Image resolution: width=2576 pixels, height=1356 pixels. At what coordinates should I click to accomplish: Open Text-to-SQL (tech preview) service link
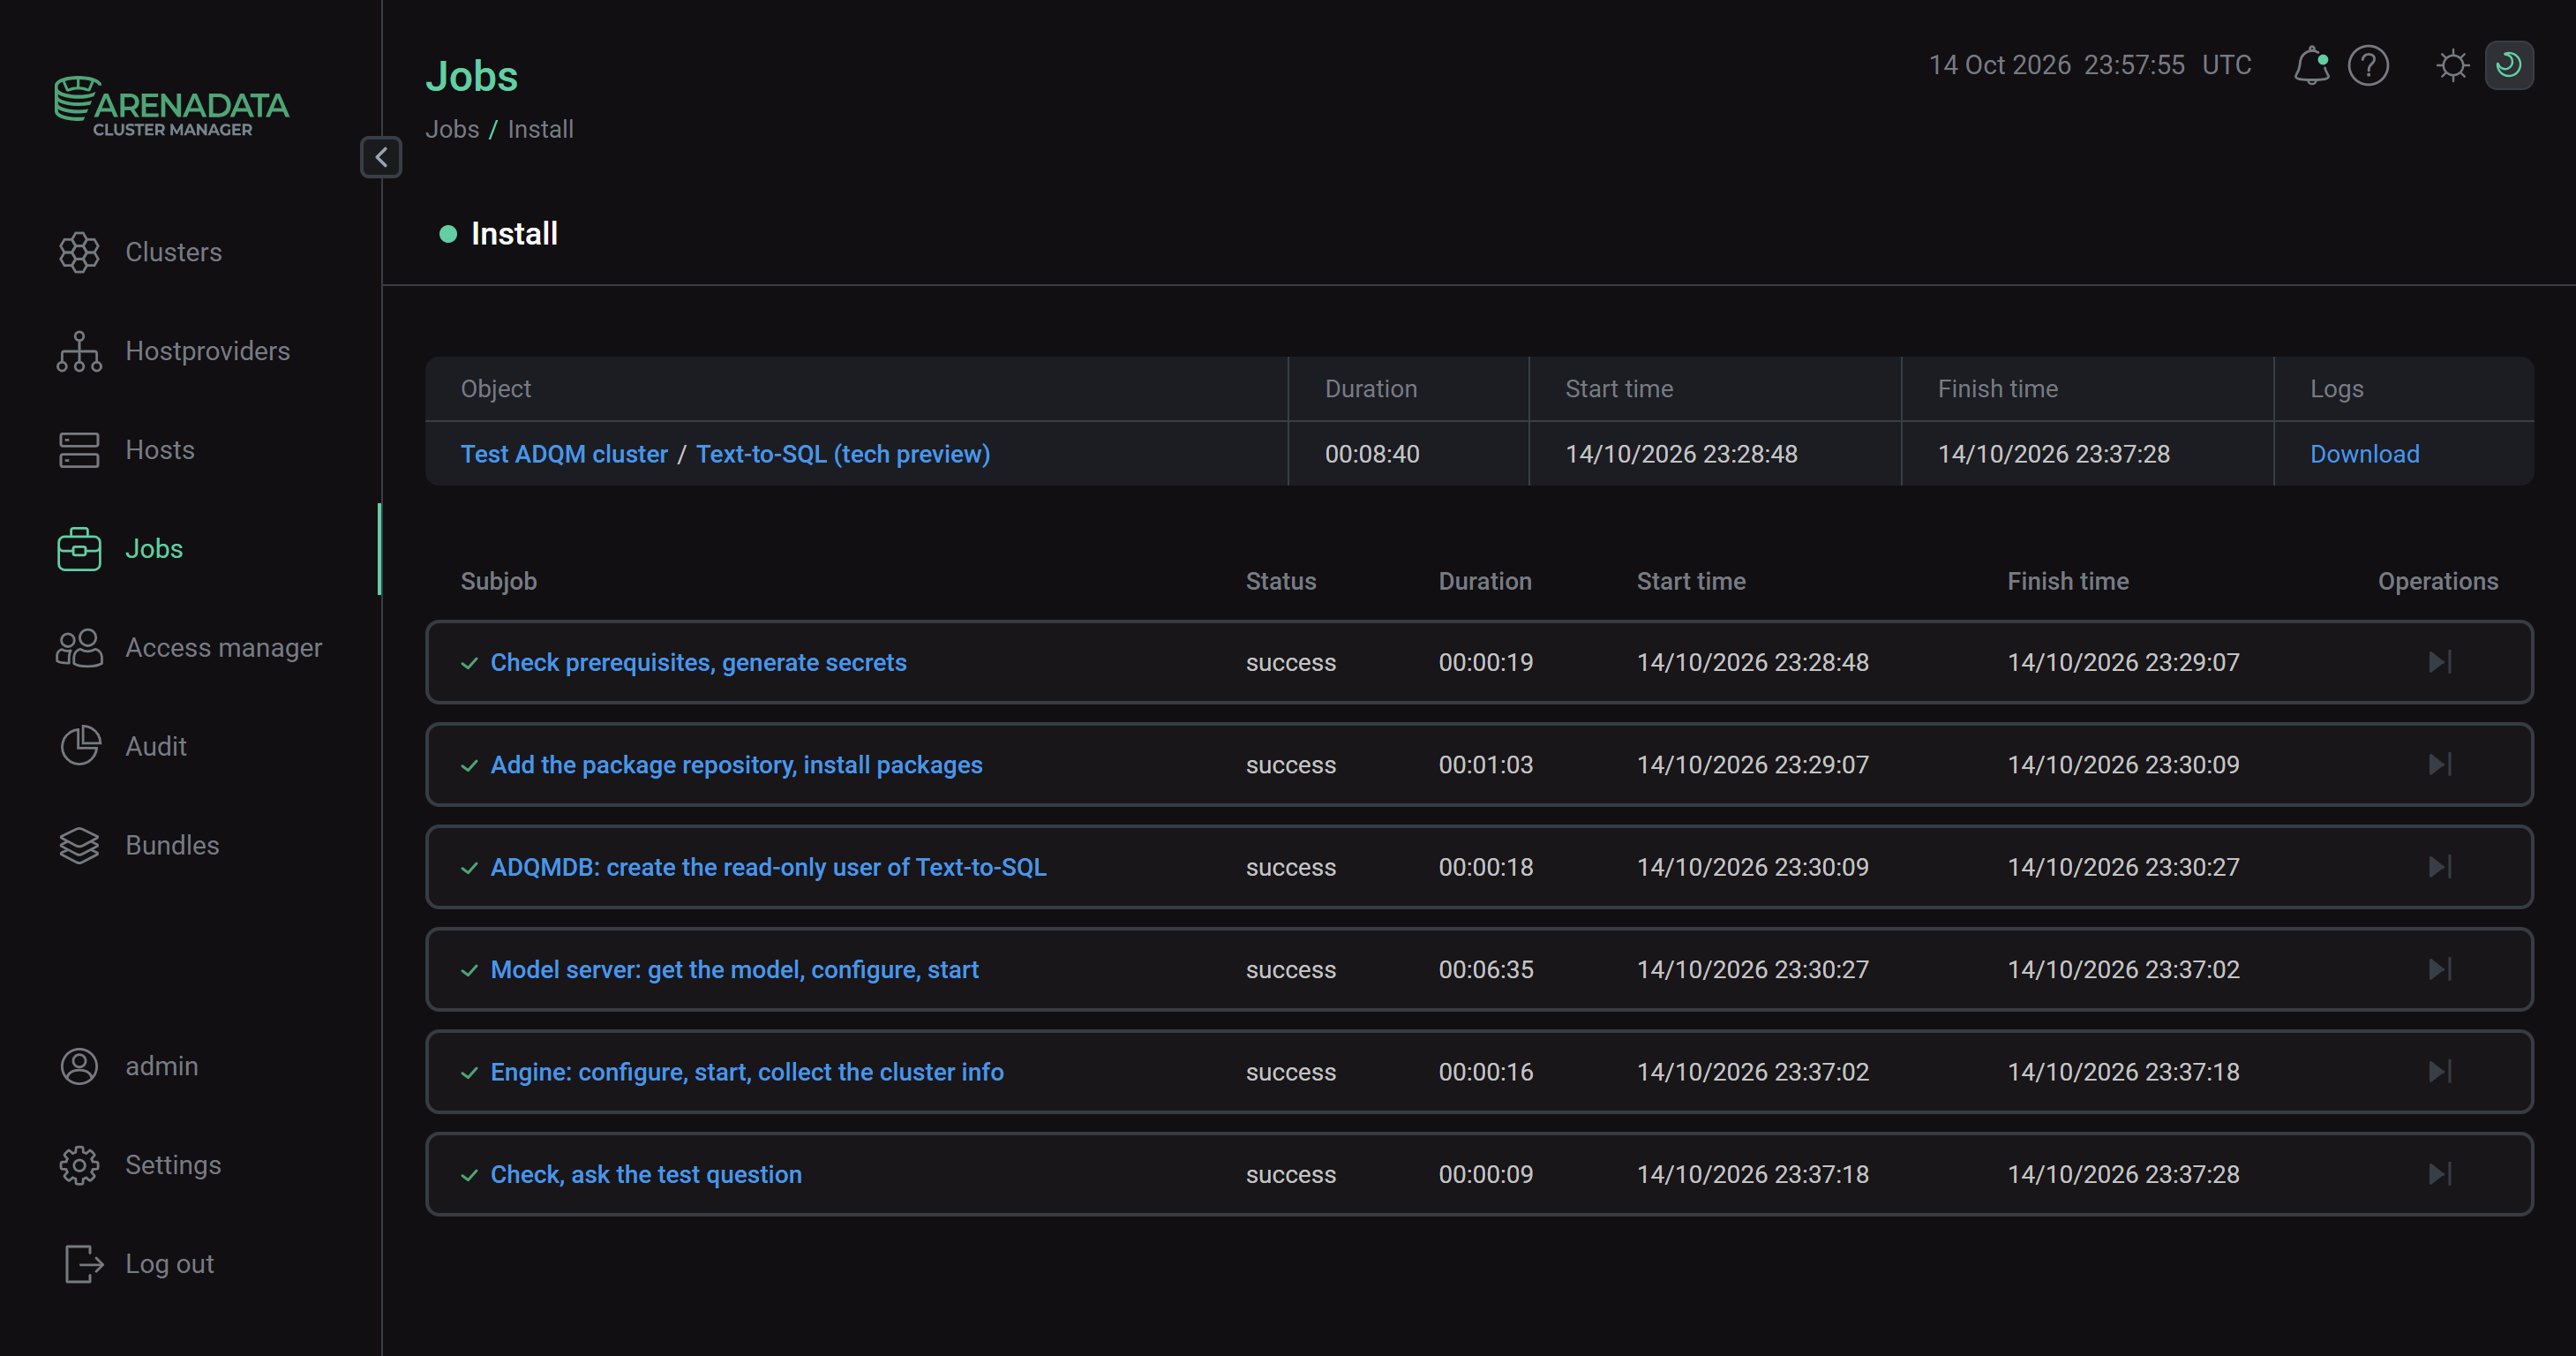[x=842, y=454]
